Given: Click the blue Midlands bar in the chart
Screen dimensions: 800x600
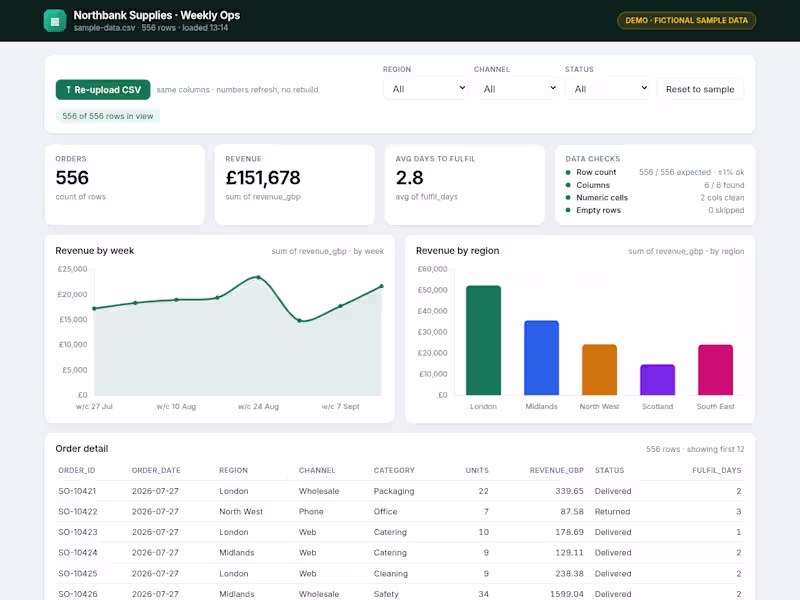Looking at the screenshot, I should coord(541,358).
